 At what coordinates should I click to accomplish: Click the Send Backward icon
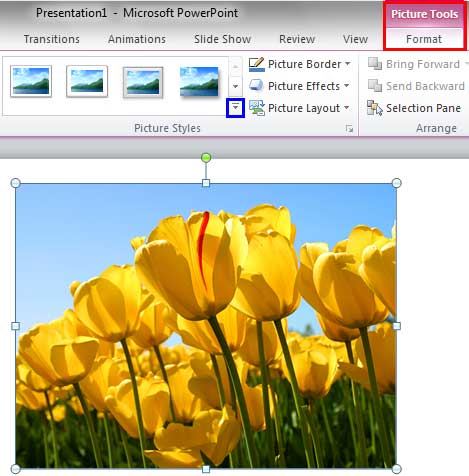pos(375,86)
